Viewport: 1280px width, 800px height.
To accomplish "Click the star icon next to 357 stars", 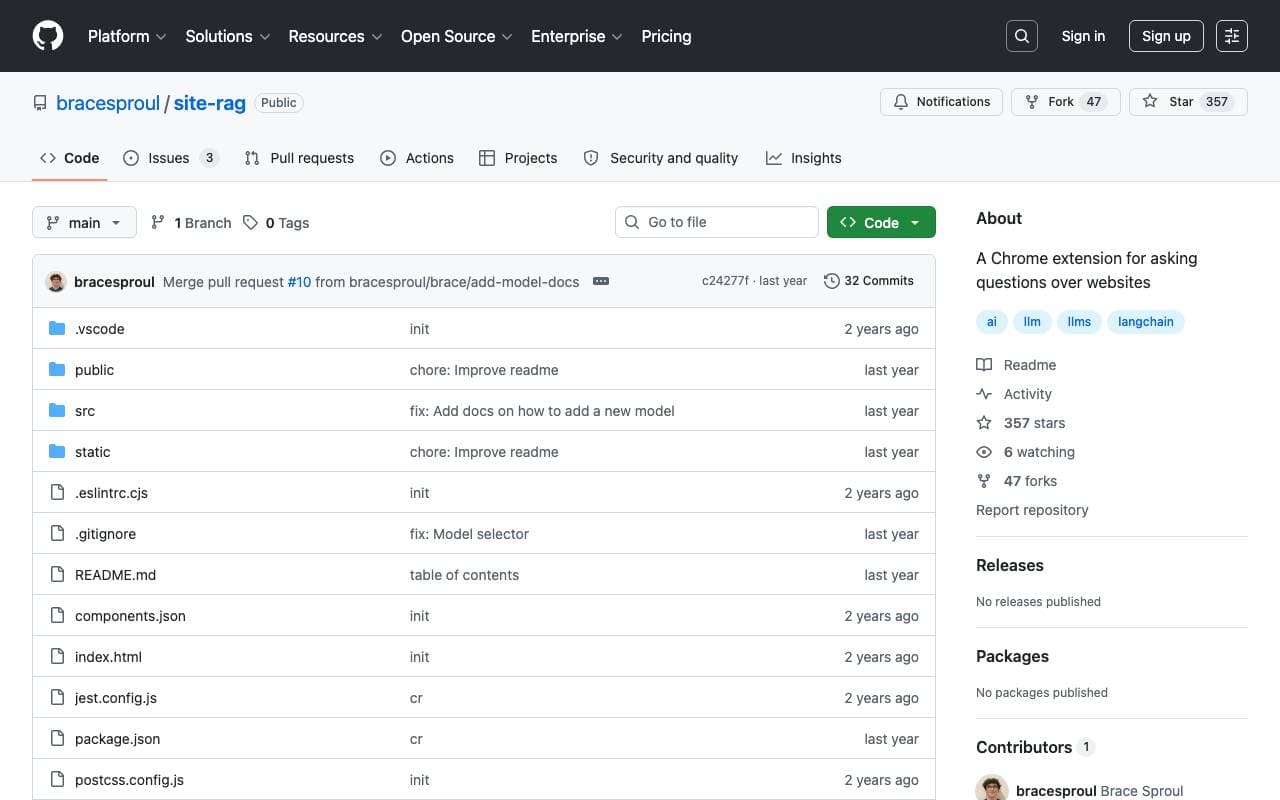I will pos(984,423).
